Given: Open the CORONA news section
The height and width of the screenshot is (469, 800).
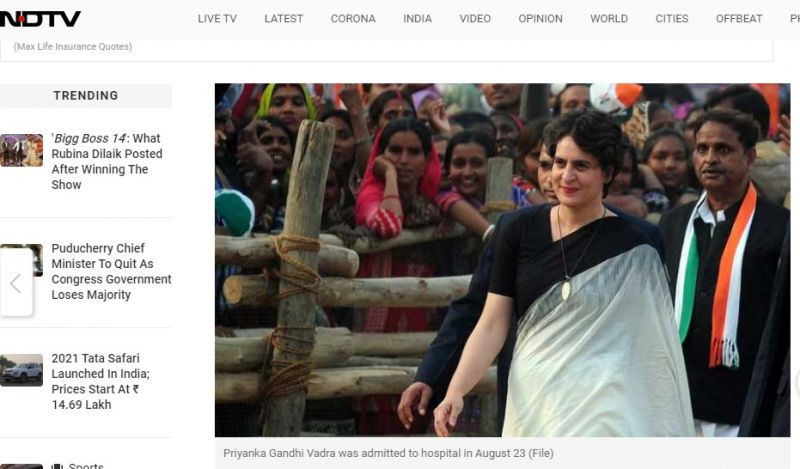Looking at the screenshot, I should point(353,19).
